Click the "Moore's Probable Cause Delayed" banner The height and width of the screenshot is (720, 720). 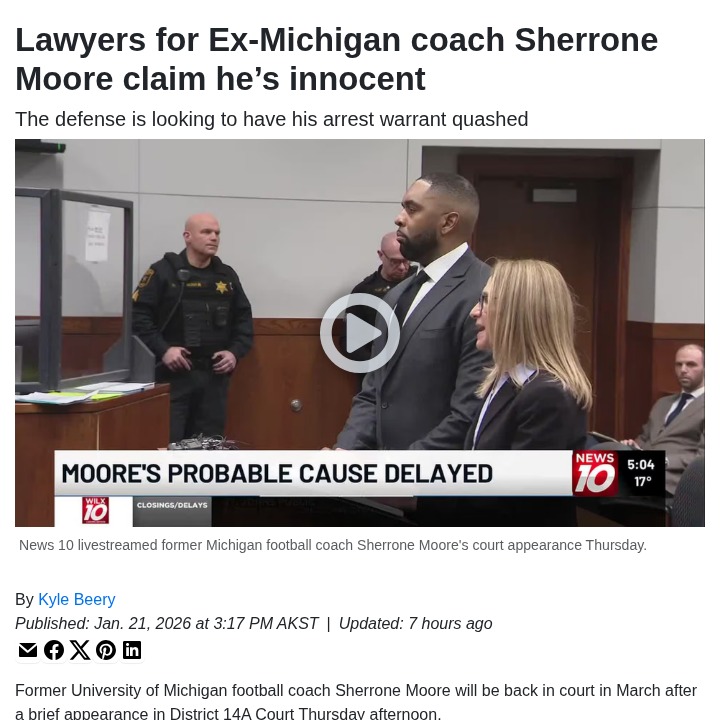click(x=313, y=473)
